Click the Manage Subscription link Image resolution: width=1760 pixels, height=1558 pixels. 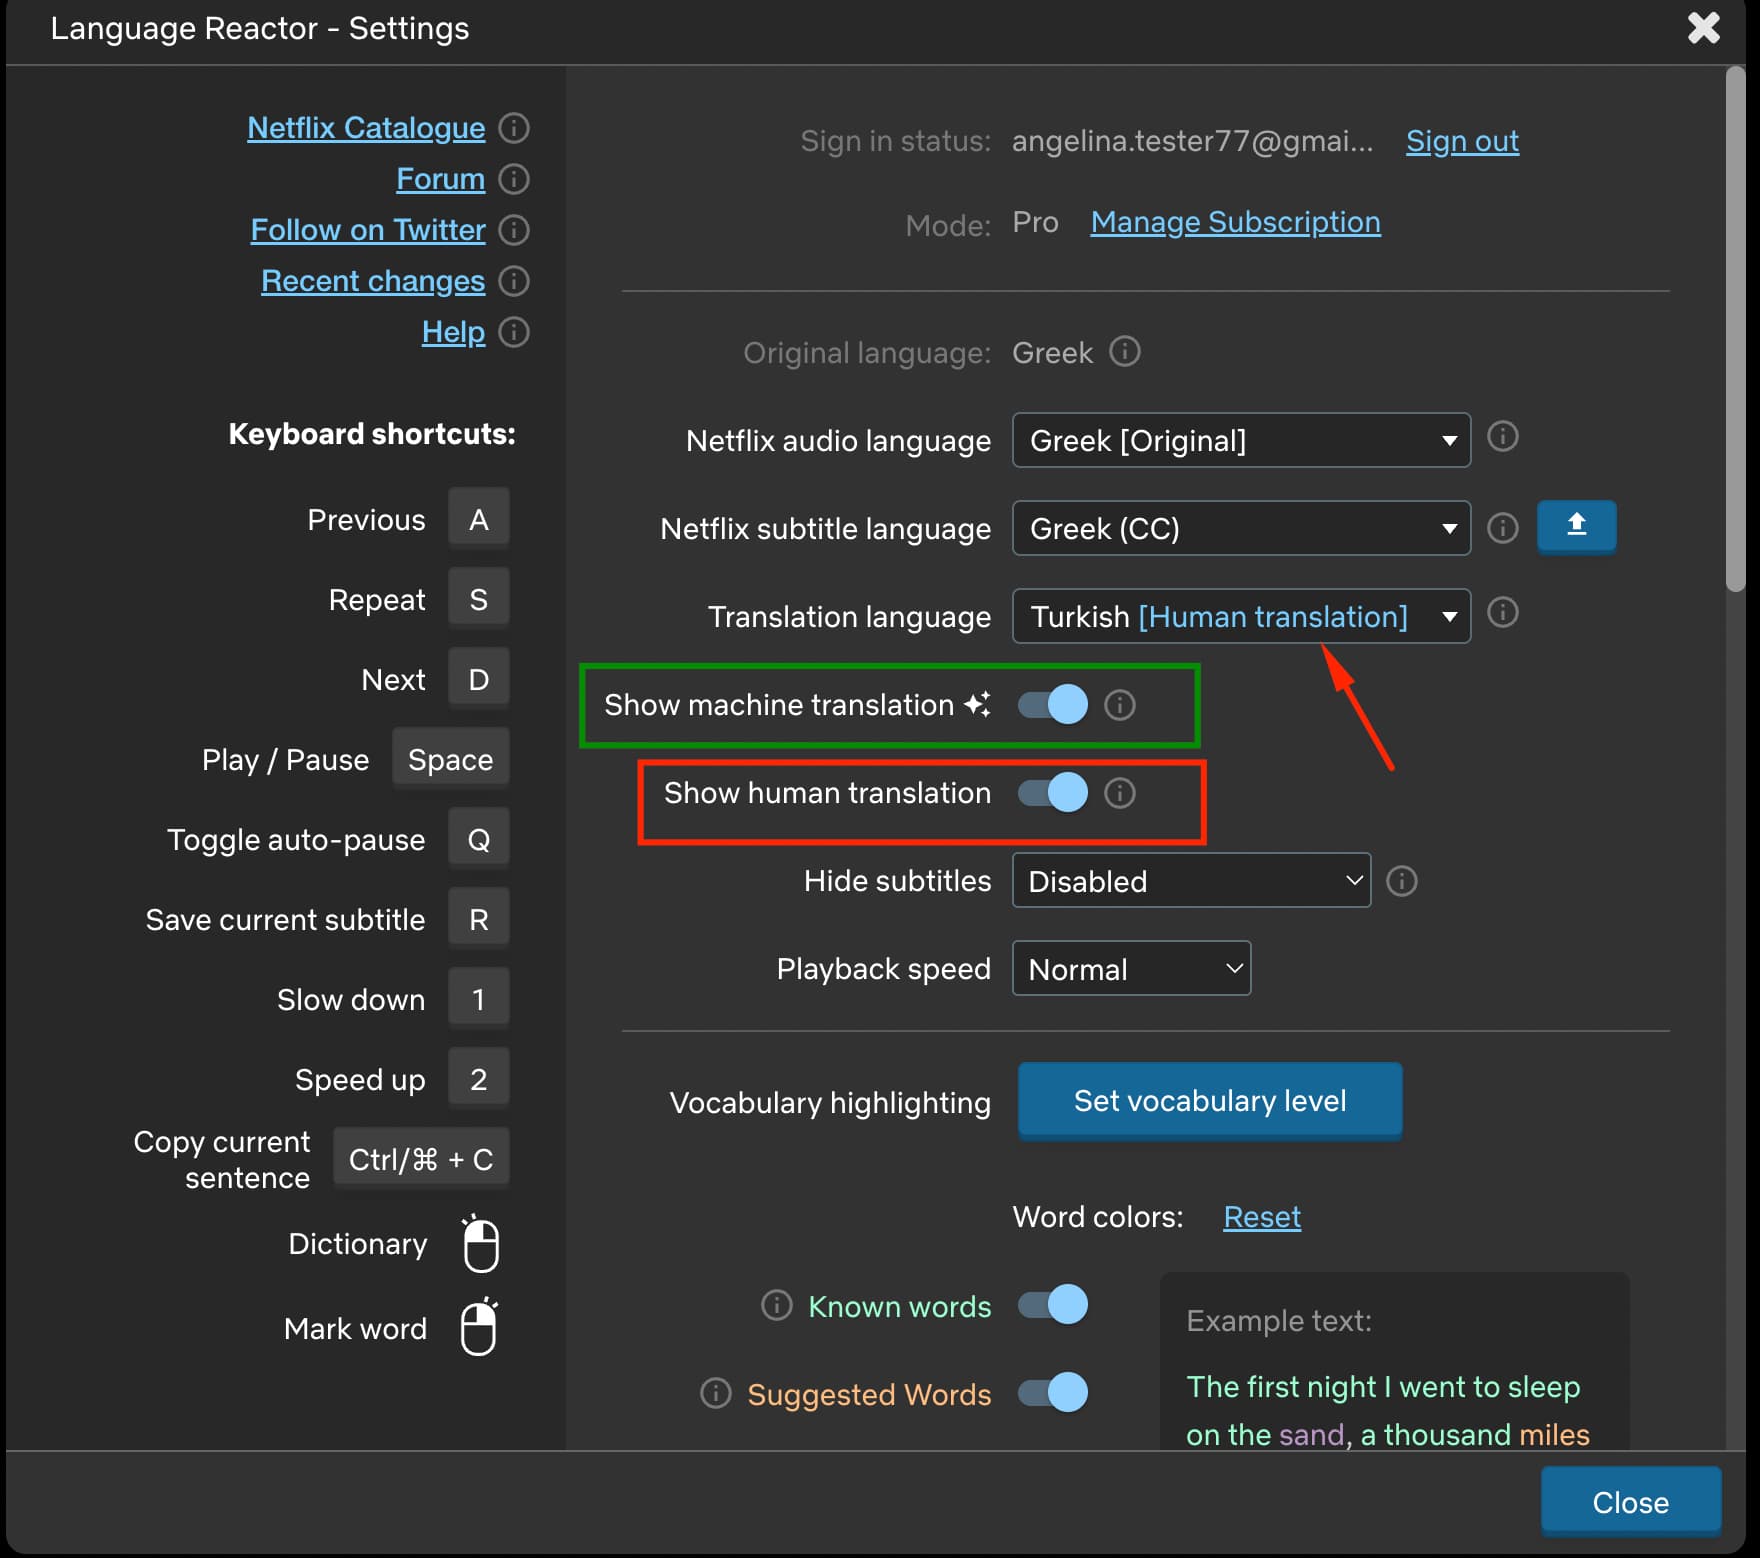point(1235,222)
